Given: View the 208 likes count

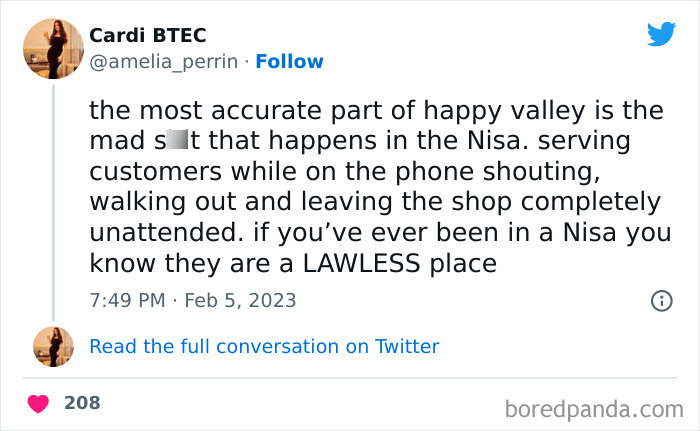Looking at the screenshot, I should pos(82,403).
